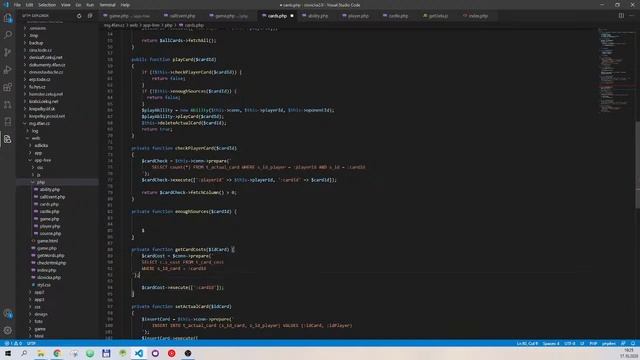Screen dimensions: 640x360
Task: Open the View menu
Action: pos(65,5)
